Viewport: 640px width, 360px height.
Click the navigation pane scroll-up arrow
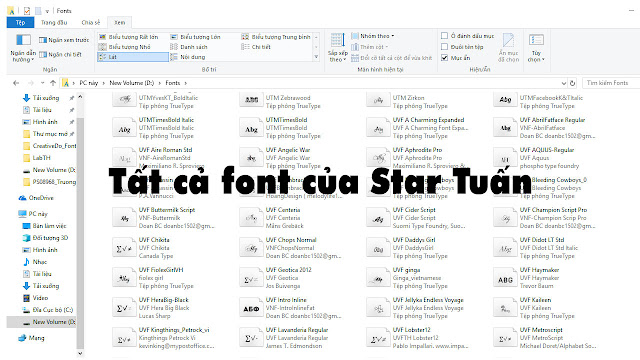[x=80, y=97]
